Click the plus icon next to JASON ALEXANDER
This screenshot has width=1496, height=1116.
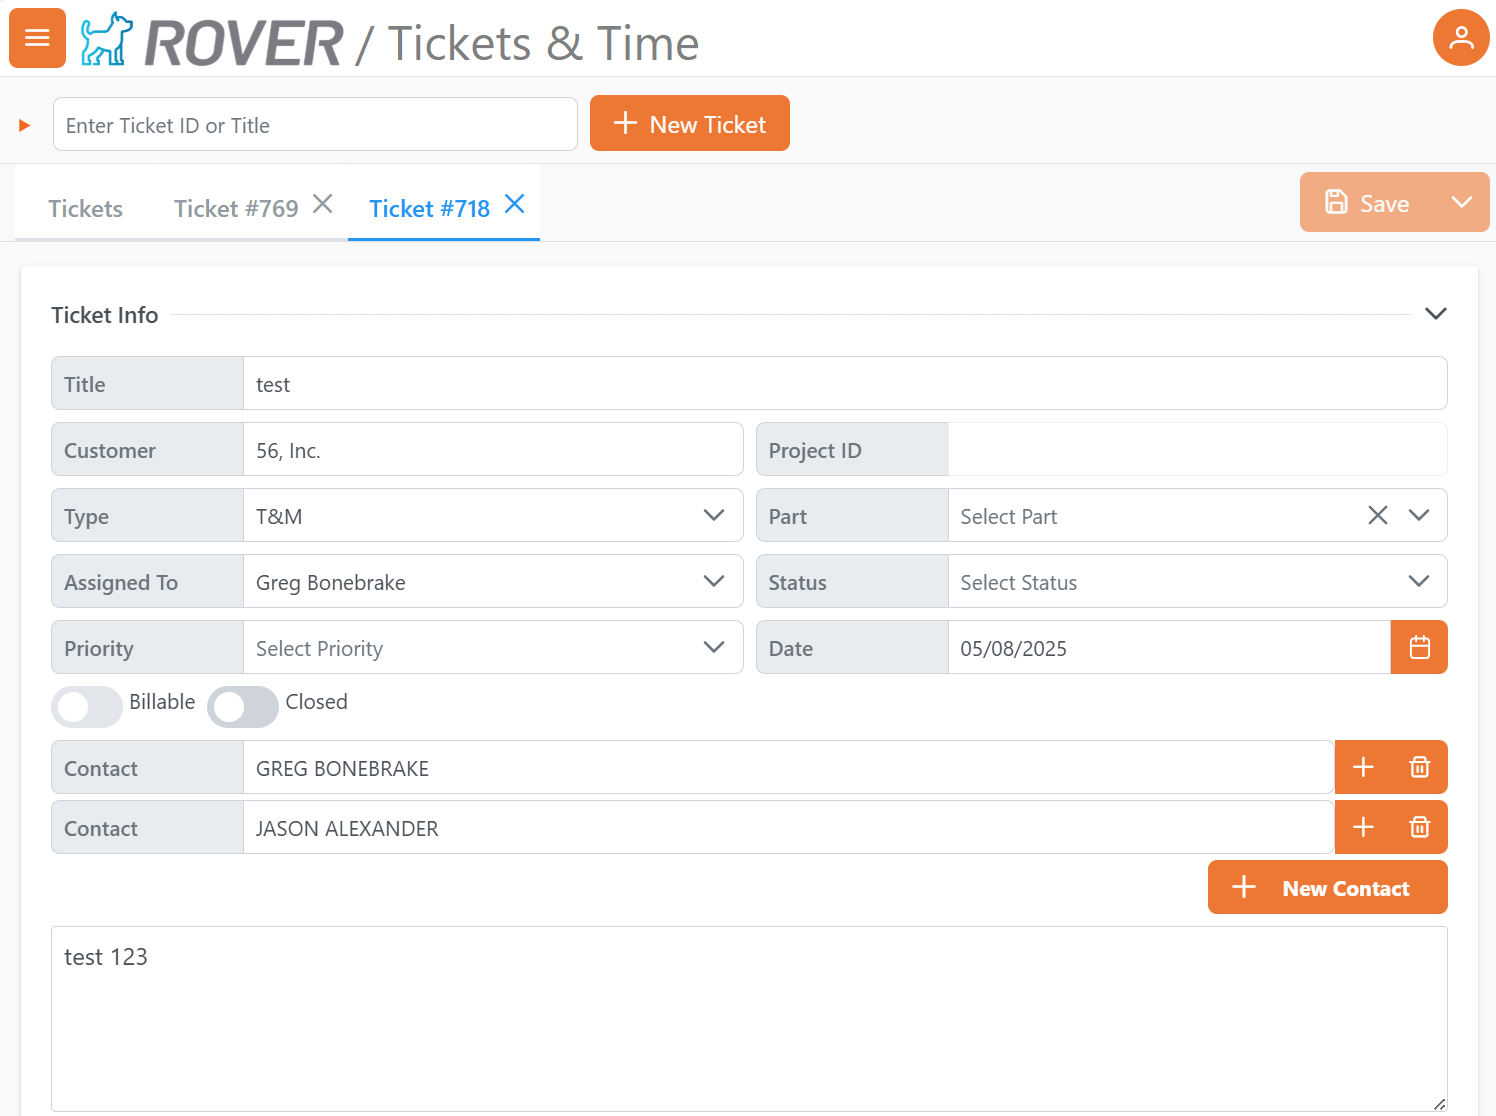coord(1362,827)
